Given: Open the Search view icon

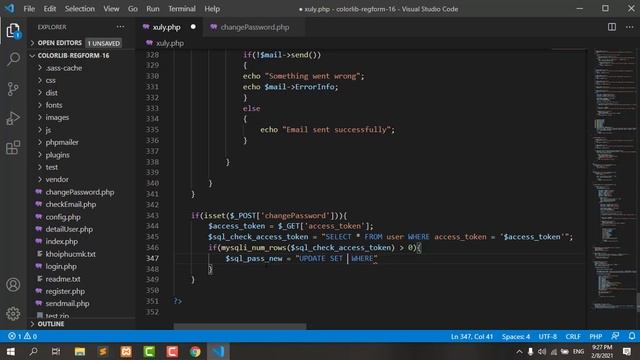Looking at the screenshot, I should pos(13,59).
